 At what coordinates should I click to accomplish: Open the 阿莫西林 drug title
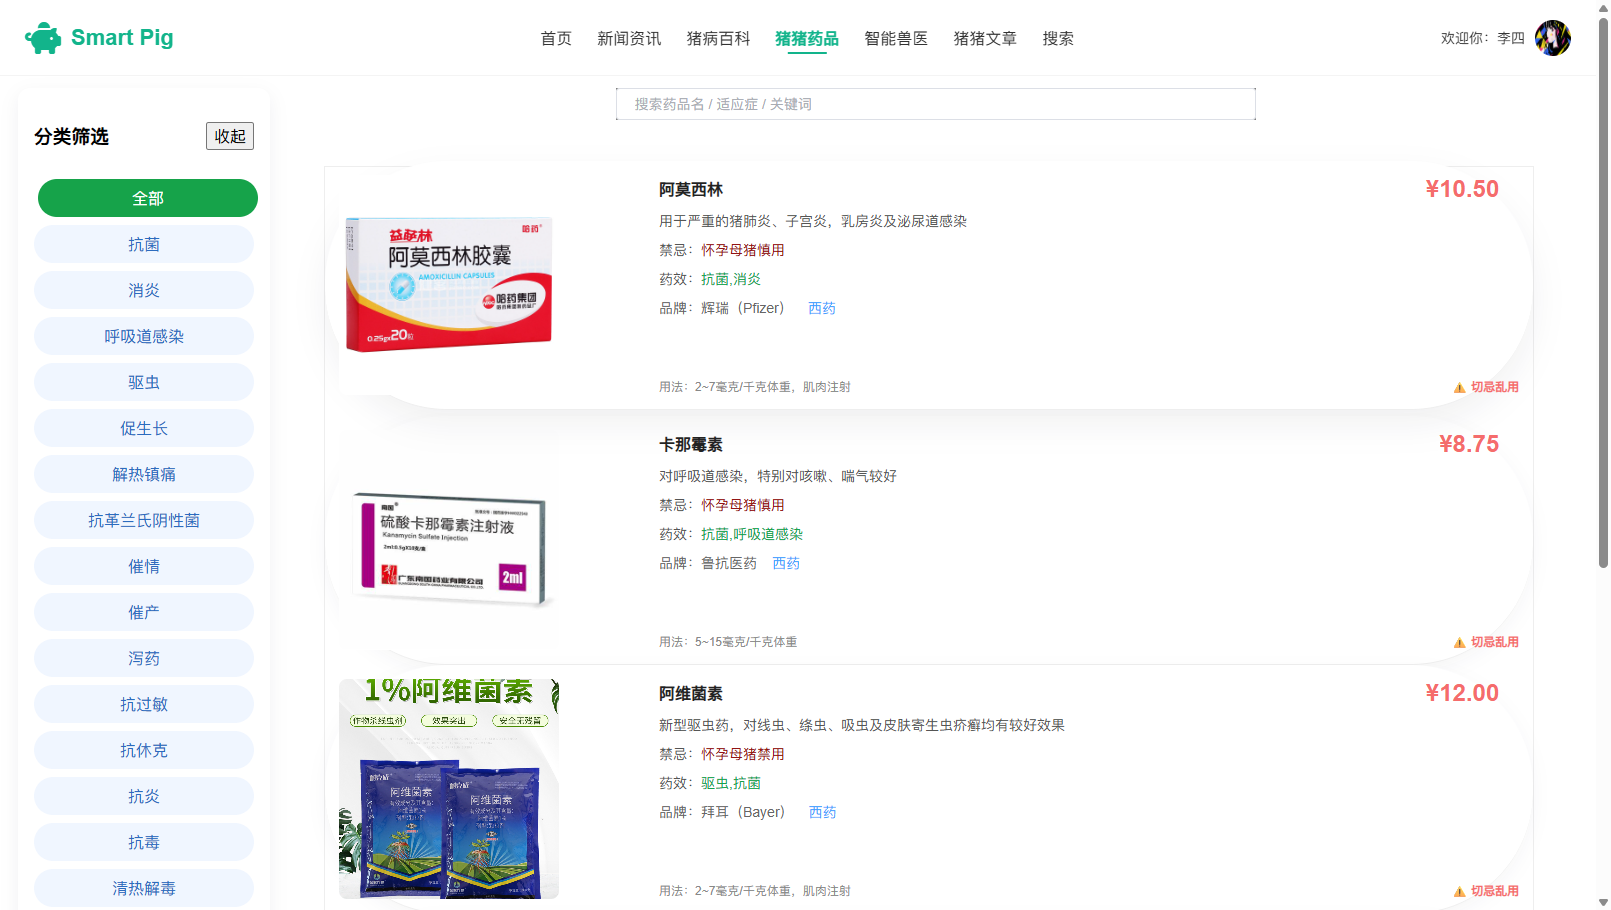coord(691,189)
